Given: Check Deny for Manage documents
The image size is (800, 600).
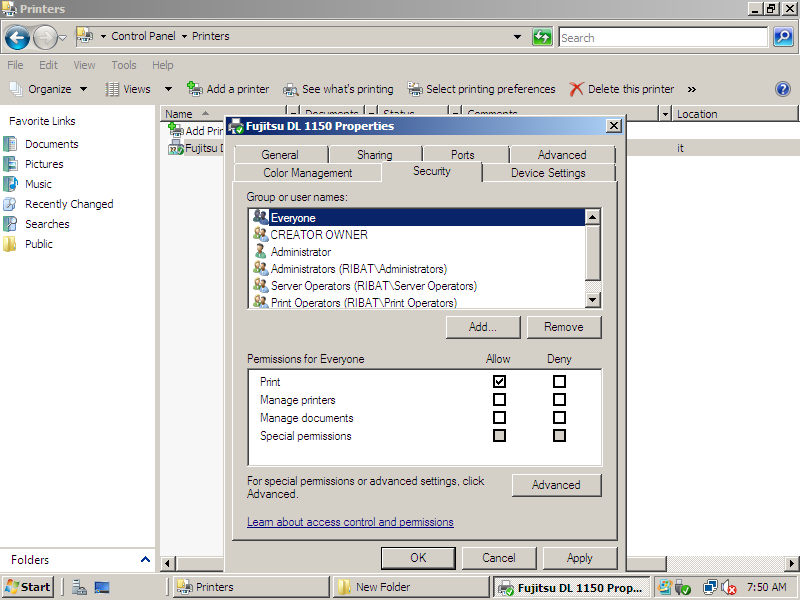Looking at the screenshot, I should (x=559, y=417).
